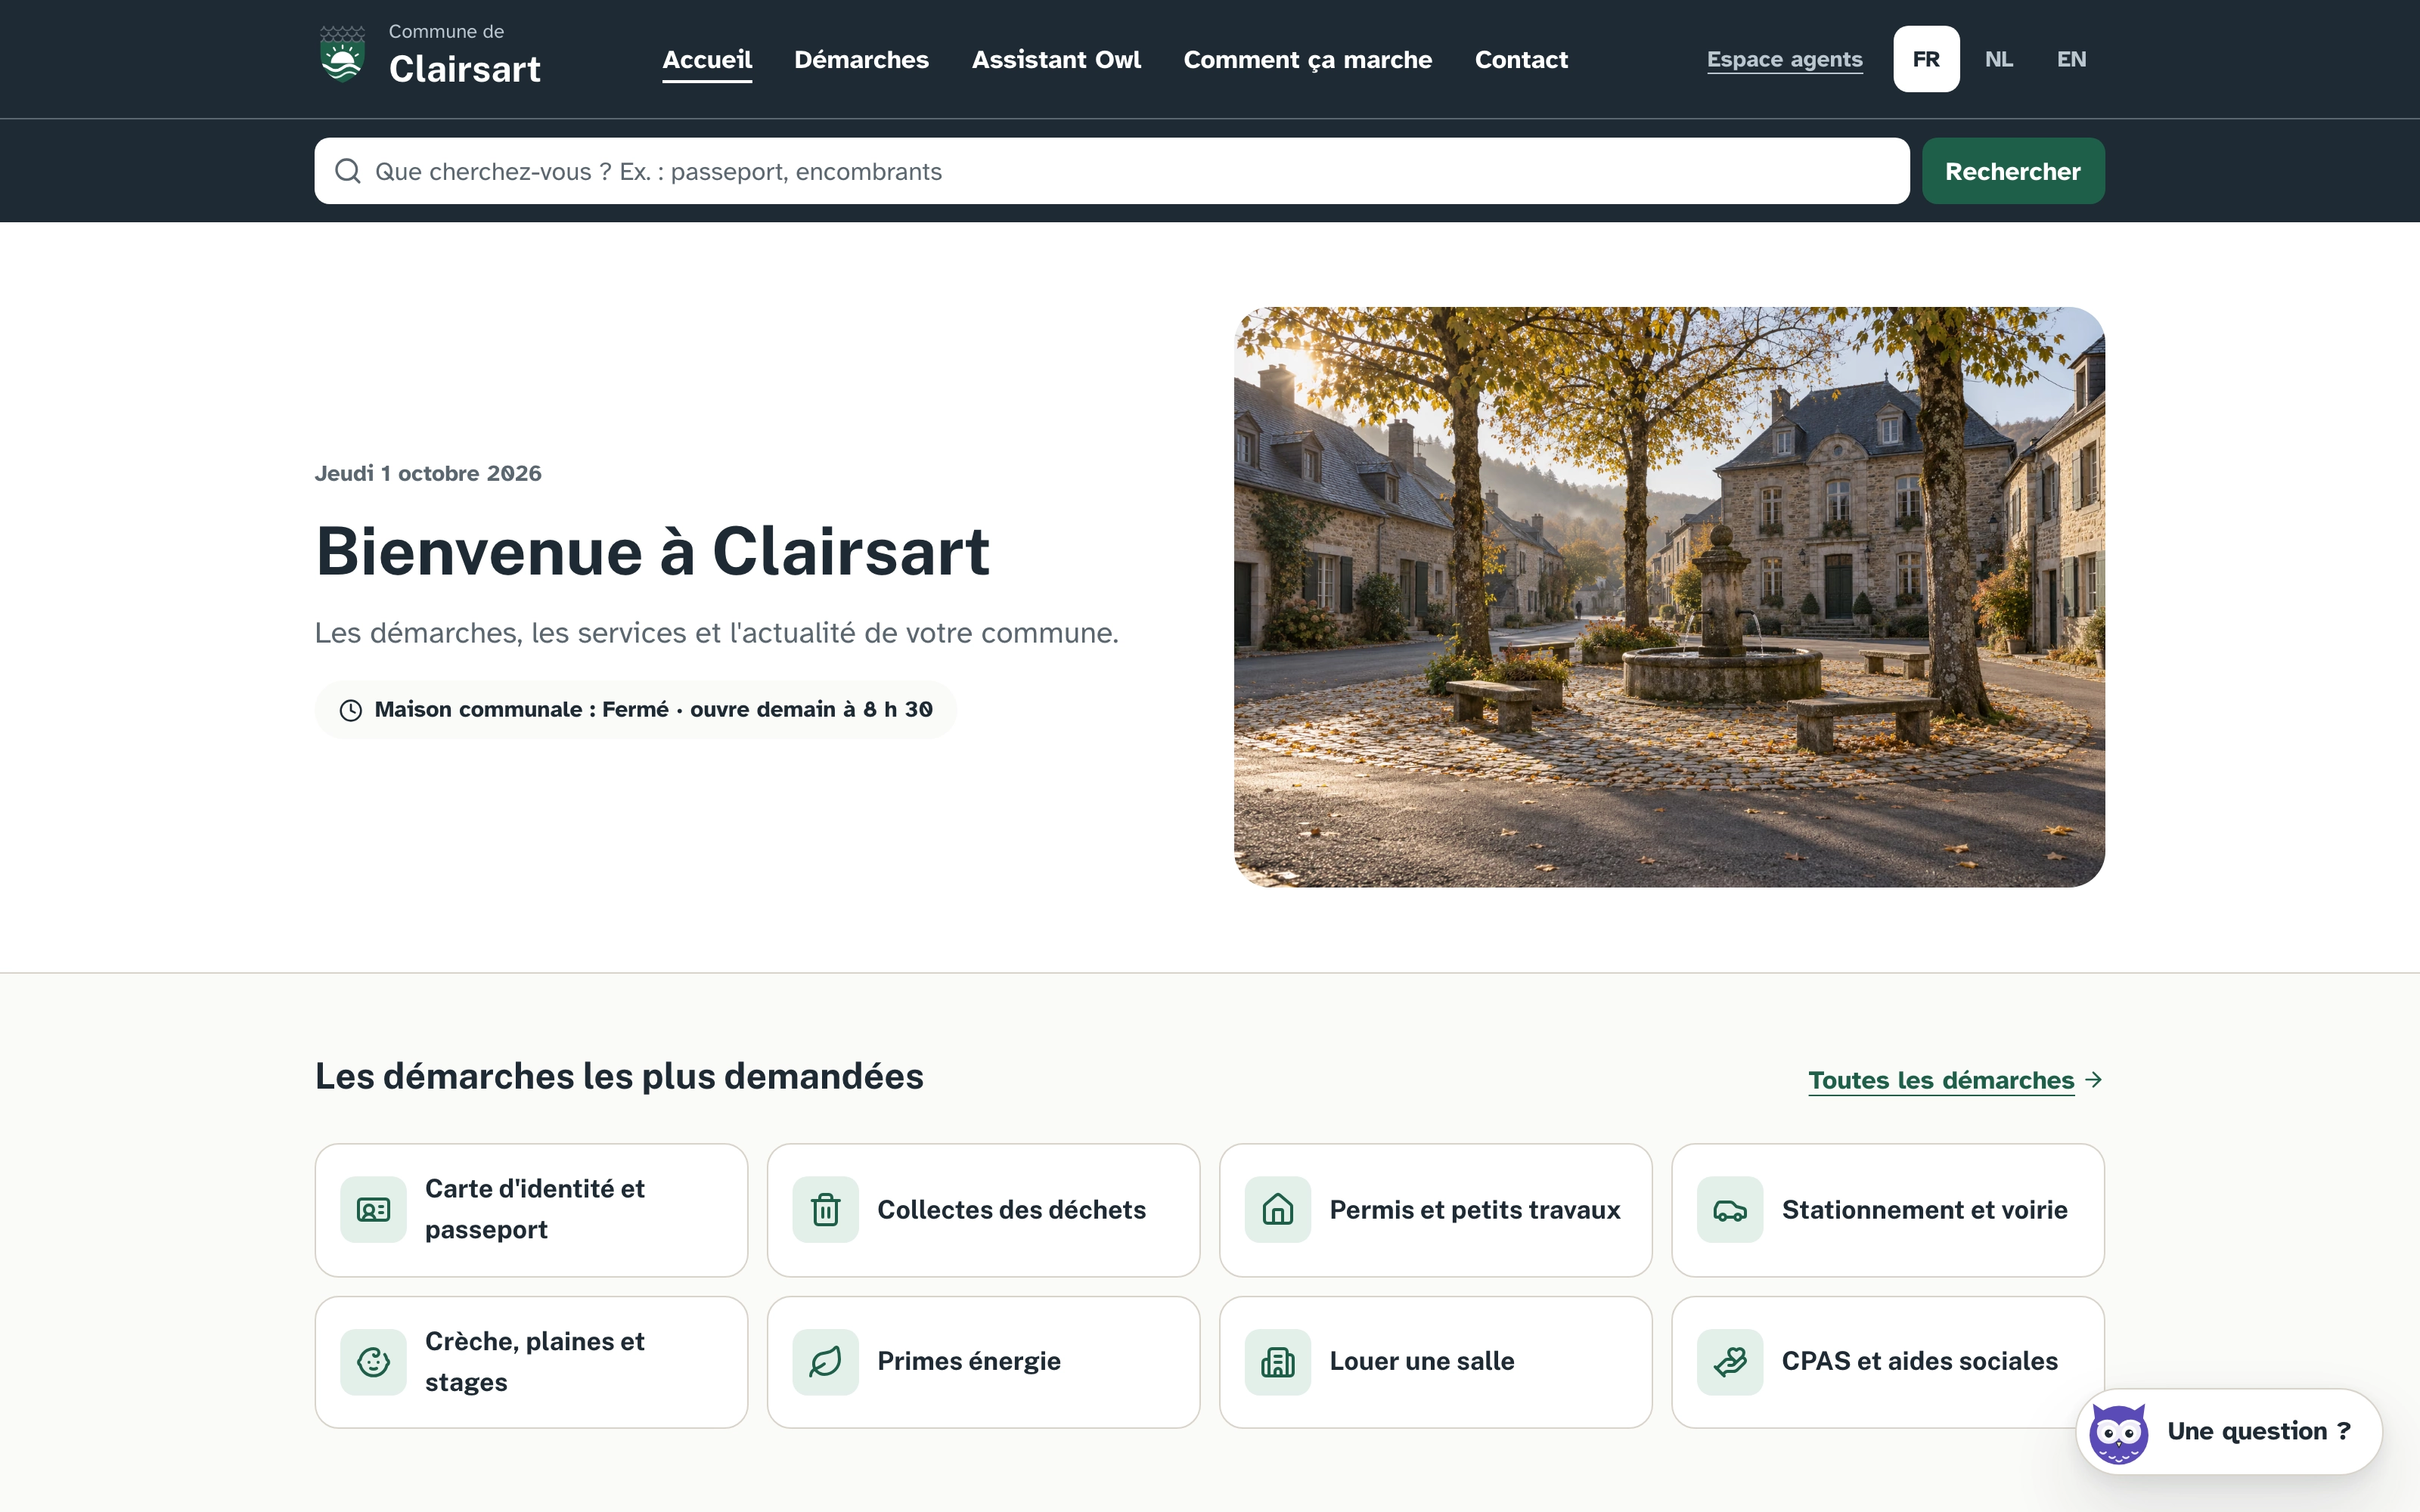Screen dimensions: 2420x1512
Task: Click the trash bin icon for Collectes
Action: pos(825,1210)
